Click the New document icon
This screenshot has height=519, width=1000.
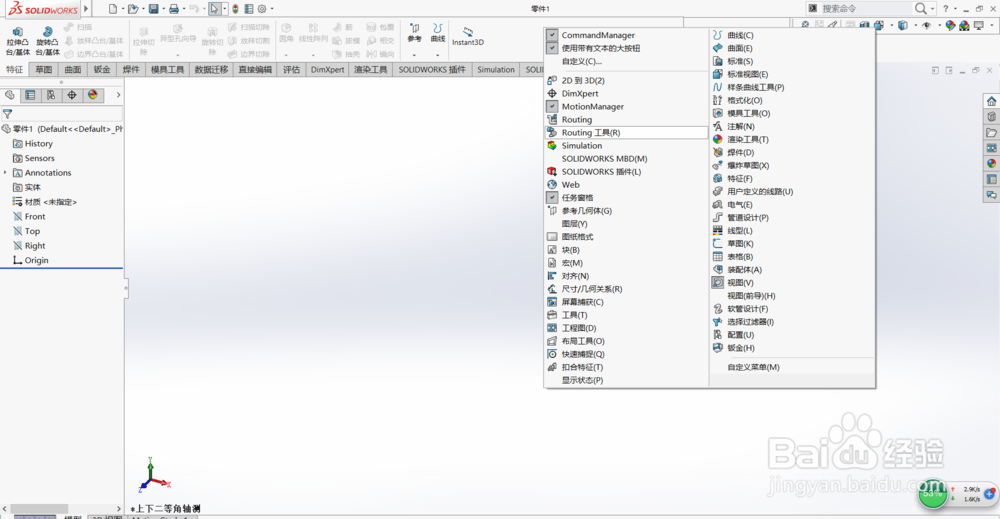click(x=113, y=9)
